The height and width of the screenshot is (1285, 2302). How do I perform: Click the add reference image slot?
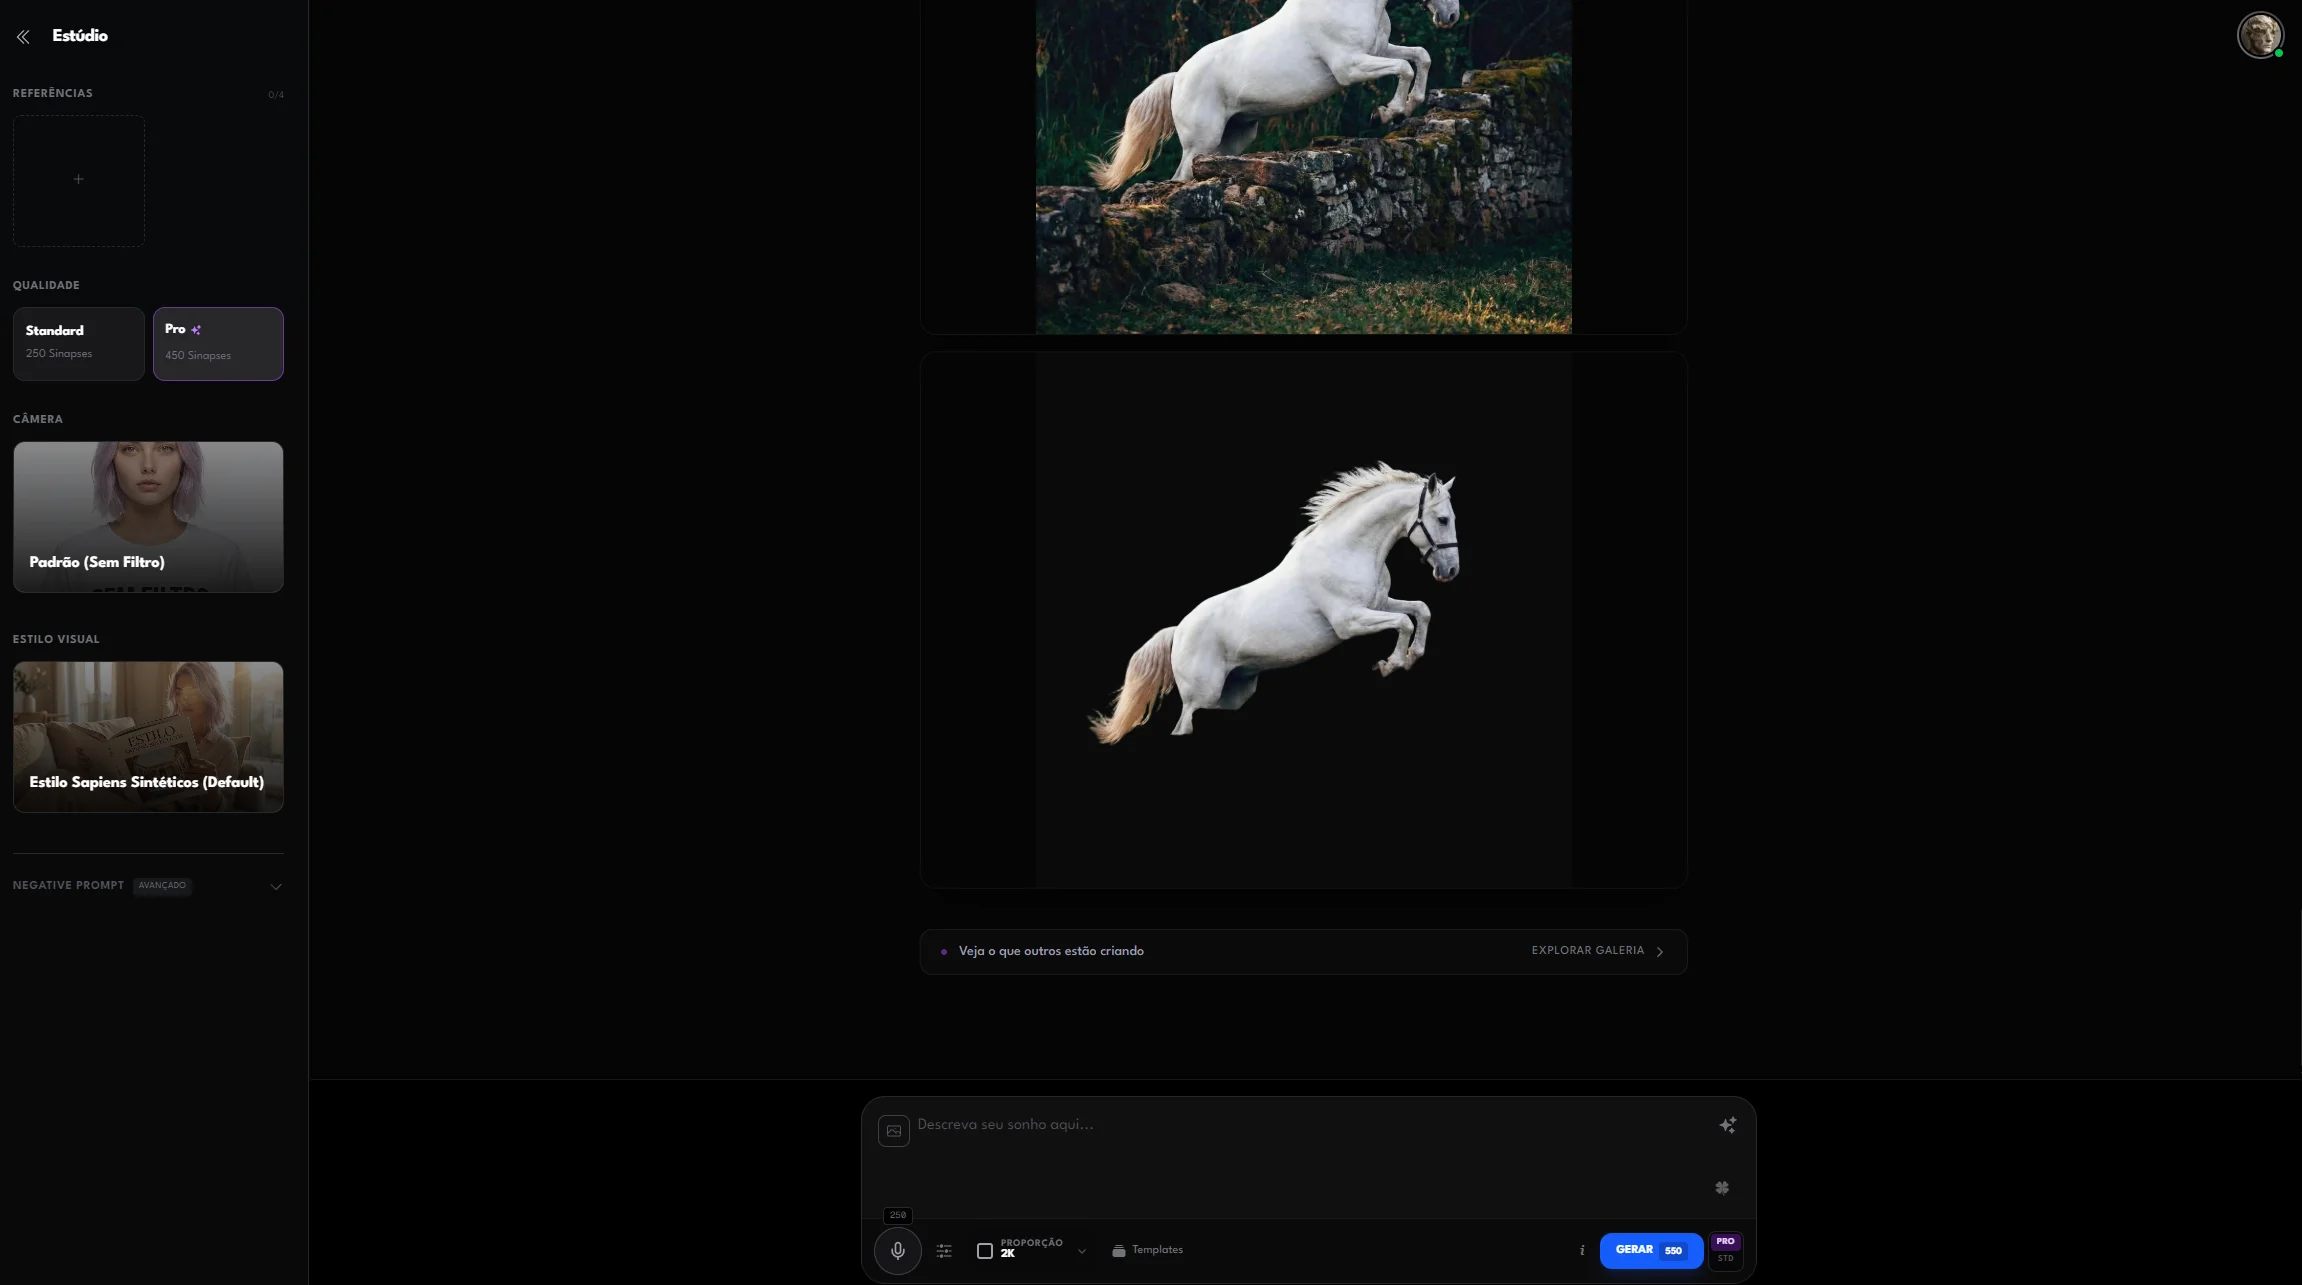[x=79, y=180]
